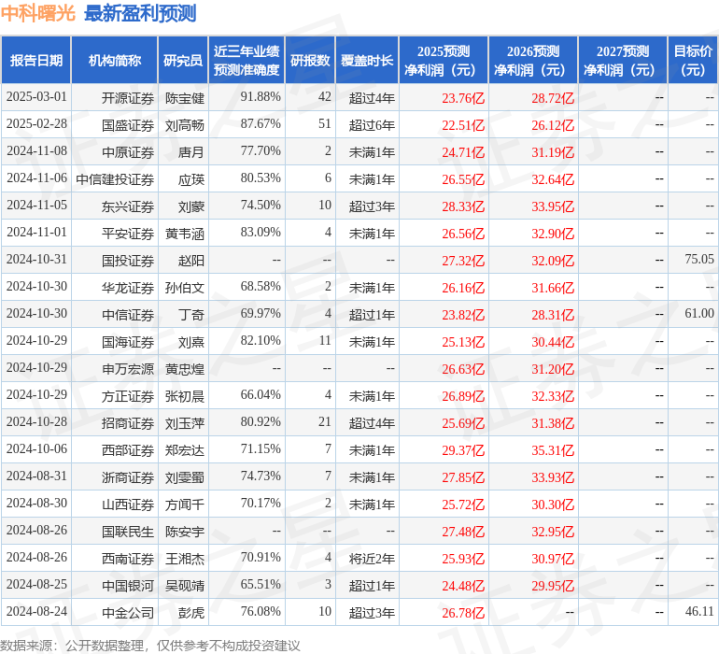Viewport: 719px width, 654px height.
Task: Click the date 2025-02-28
Action: [x=37, y=124]
